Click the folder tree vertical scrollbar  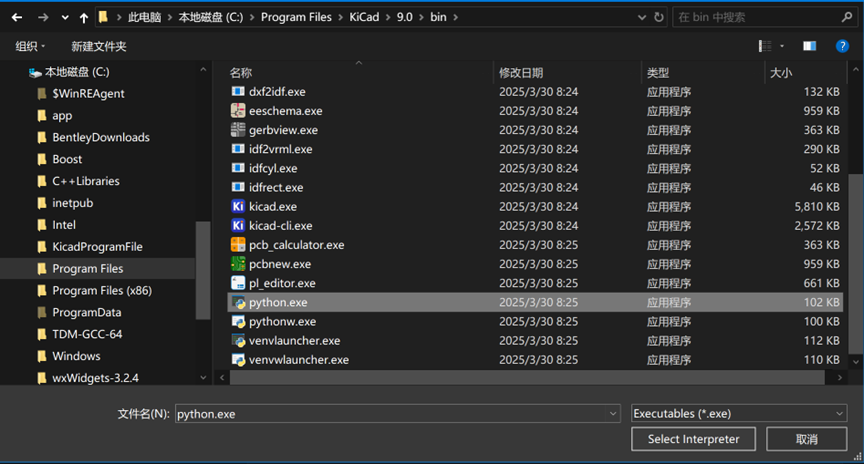coord(203,270)
